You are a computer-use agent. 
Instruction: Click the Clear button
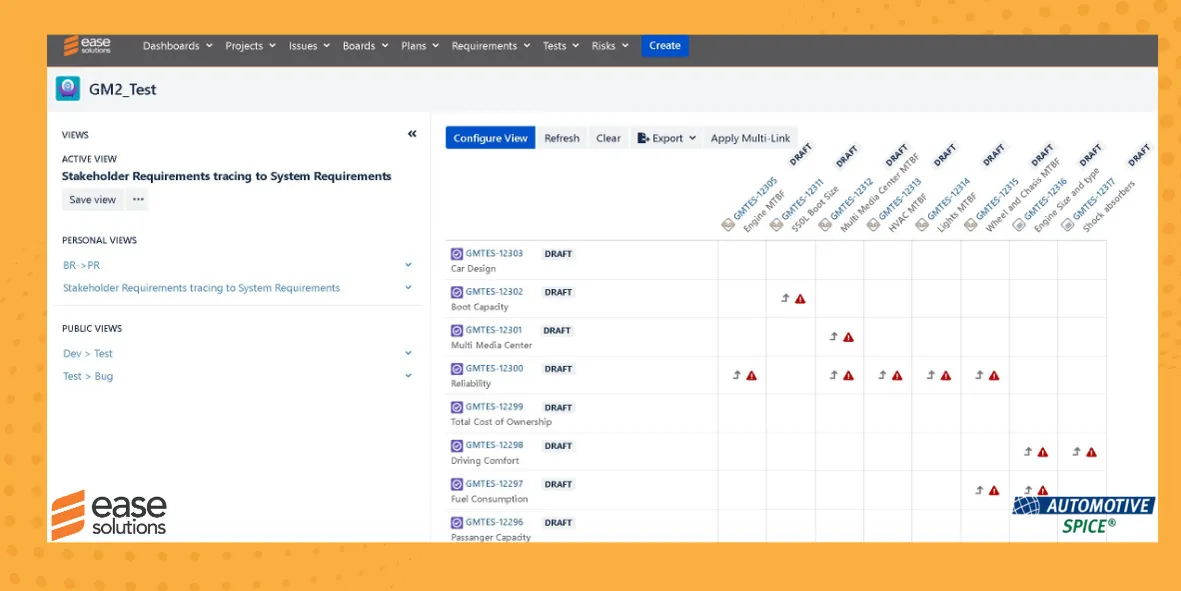609,138
